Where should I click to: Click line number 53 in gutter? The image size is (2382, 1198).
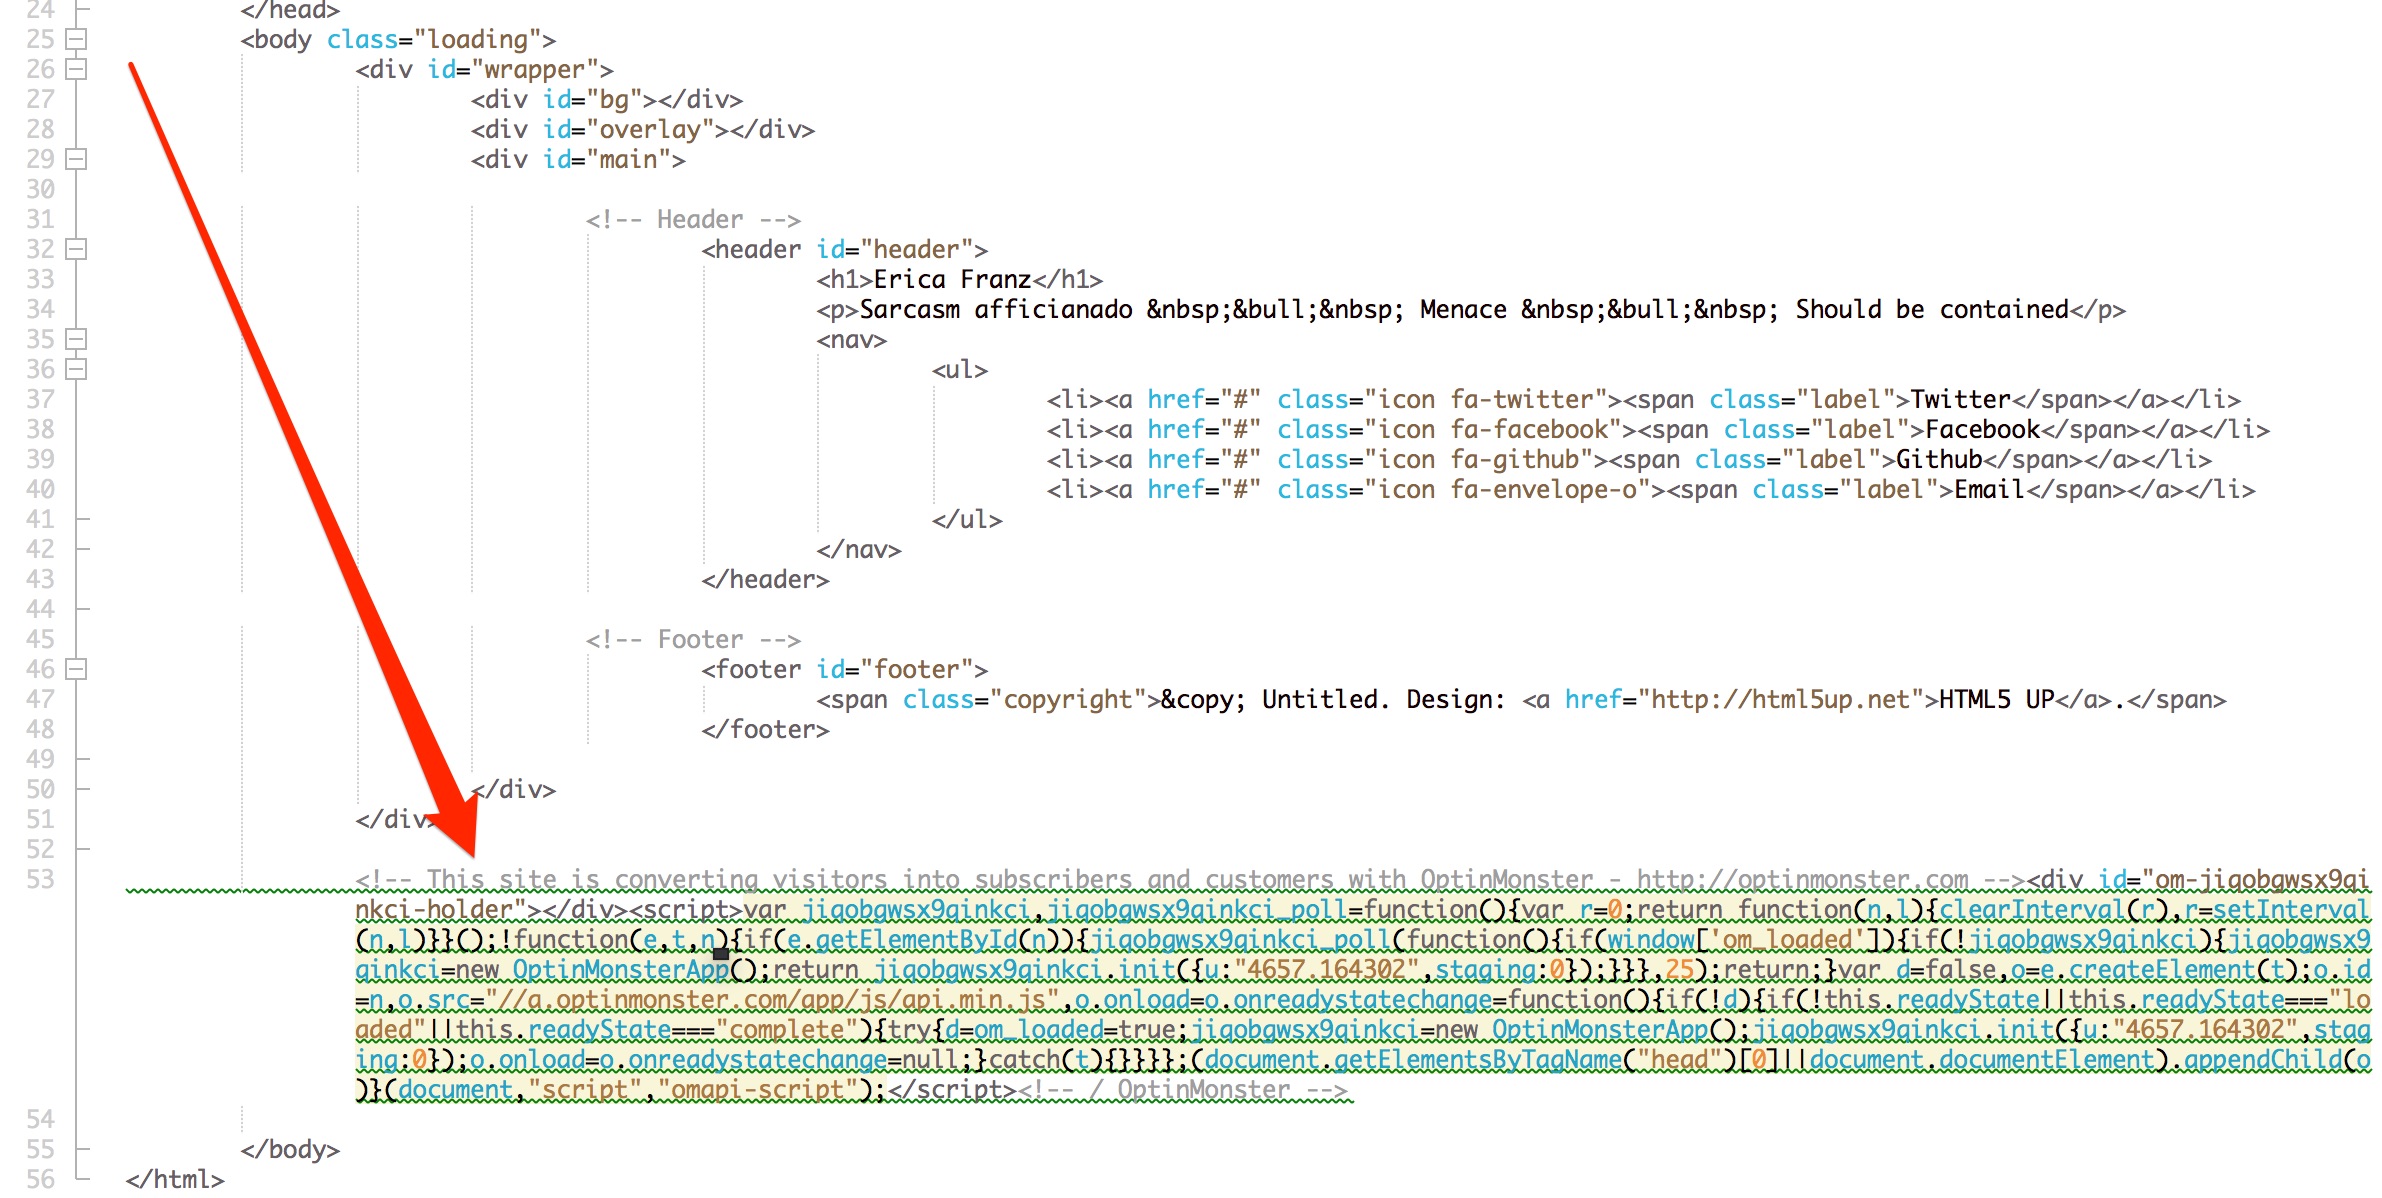click(40, 879)
